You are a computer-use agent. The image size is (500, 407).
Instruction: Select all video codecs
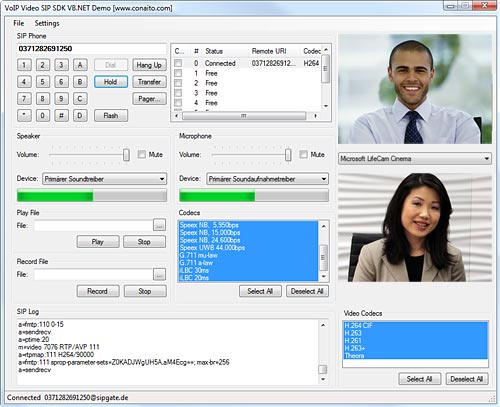click(x=420, y=379)
